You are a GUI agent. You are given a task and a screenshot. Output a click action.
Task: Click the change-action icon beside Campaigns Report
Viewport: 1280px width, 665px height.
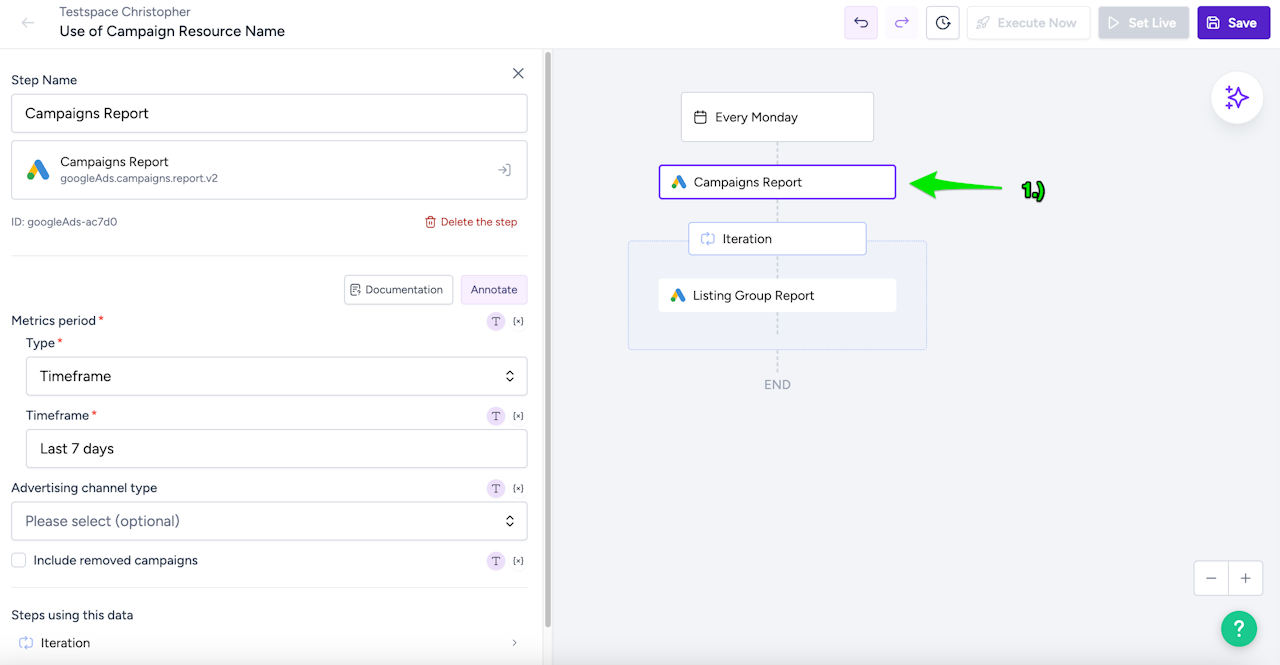[x=505, y=170]
